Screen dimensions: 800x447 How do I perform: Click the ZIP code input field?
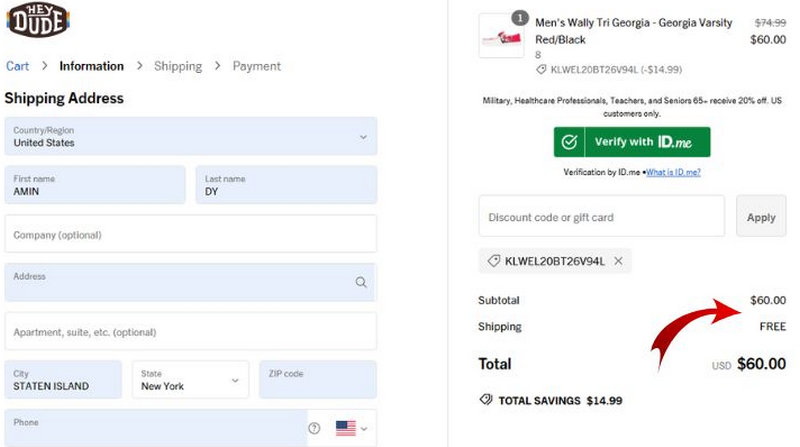click(x=317, y=380)
